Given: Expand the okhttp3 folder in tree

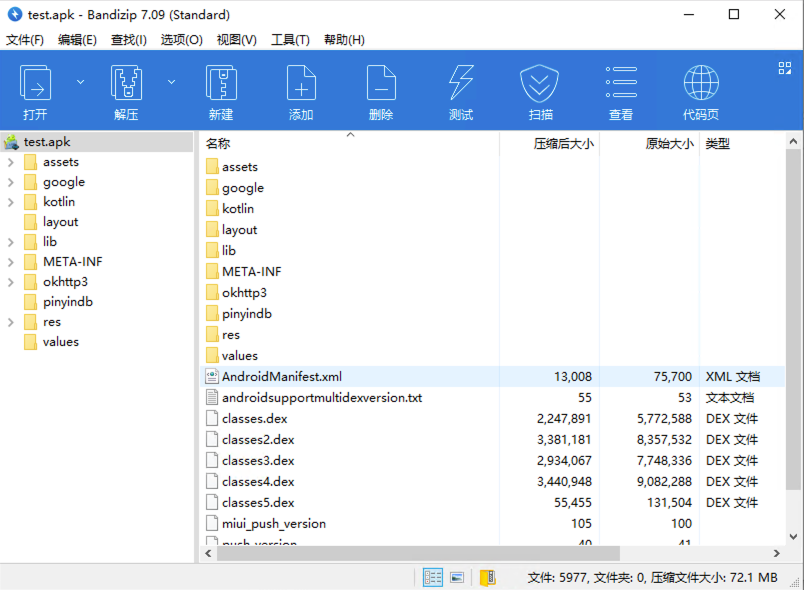Looking at the screenshot, I should click(x=11, y=282).
